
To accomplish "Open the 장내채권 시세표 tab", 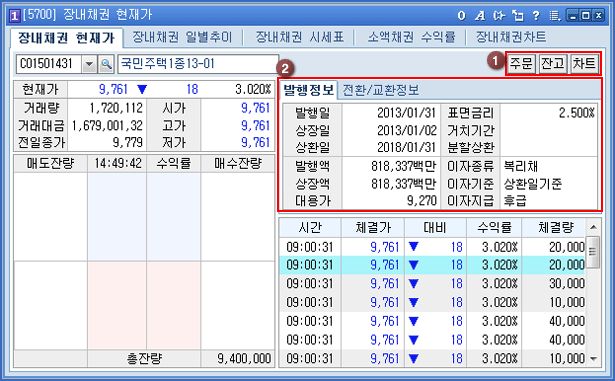I will pyautogui.click(x=300, y=37).
